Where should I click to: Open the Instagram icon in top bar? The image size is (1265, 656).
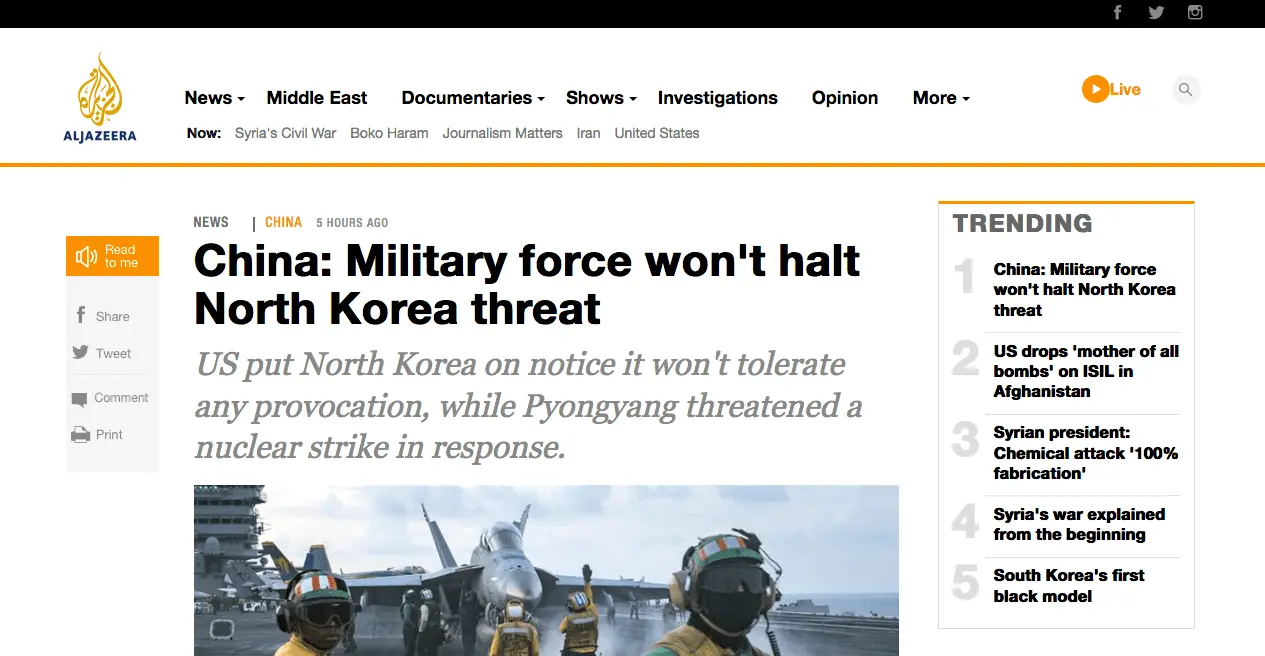point(1194,13)
